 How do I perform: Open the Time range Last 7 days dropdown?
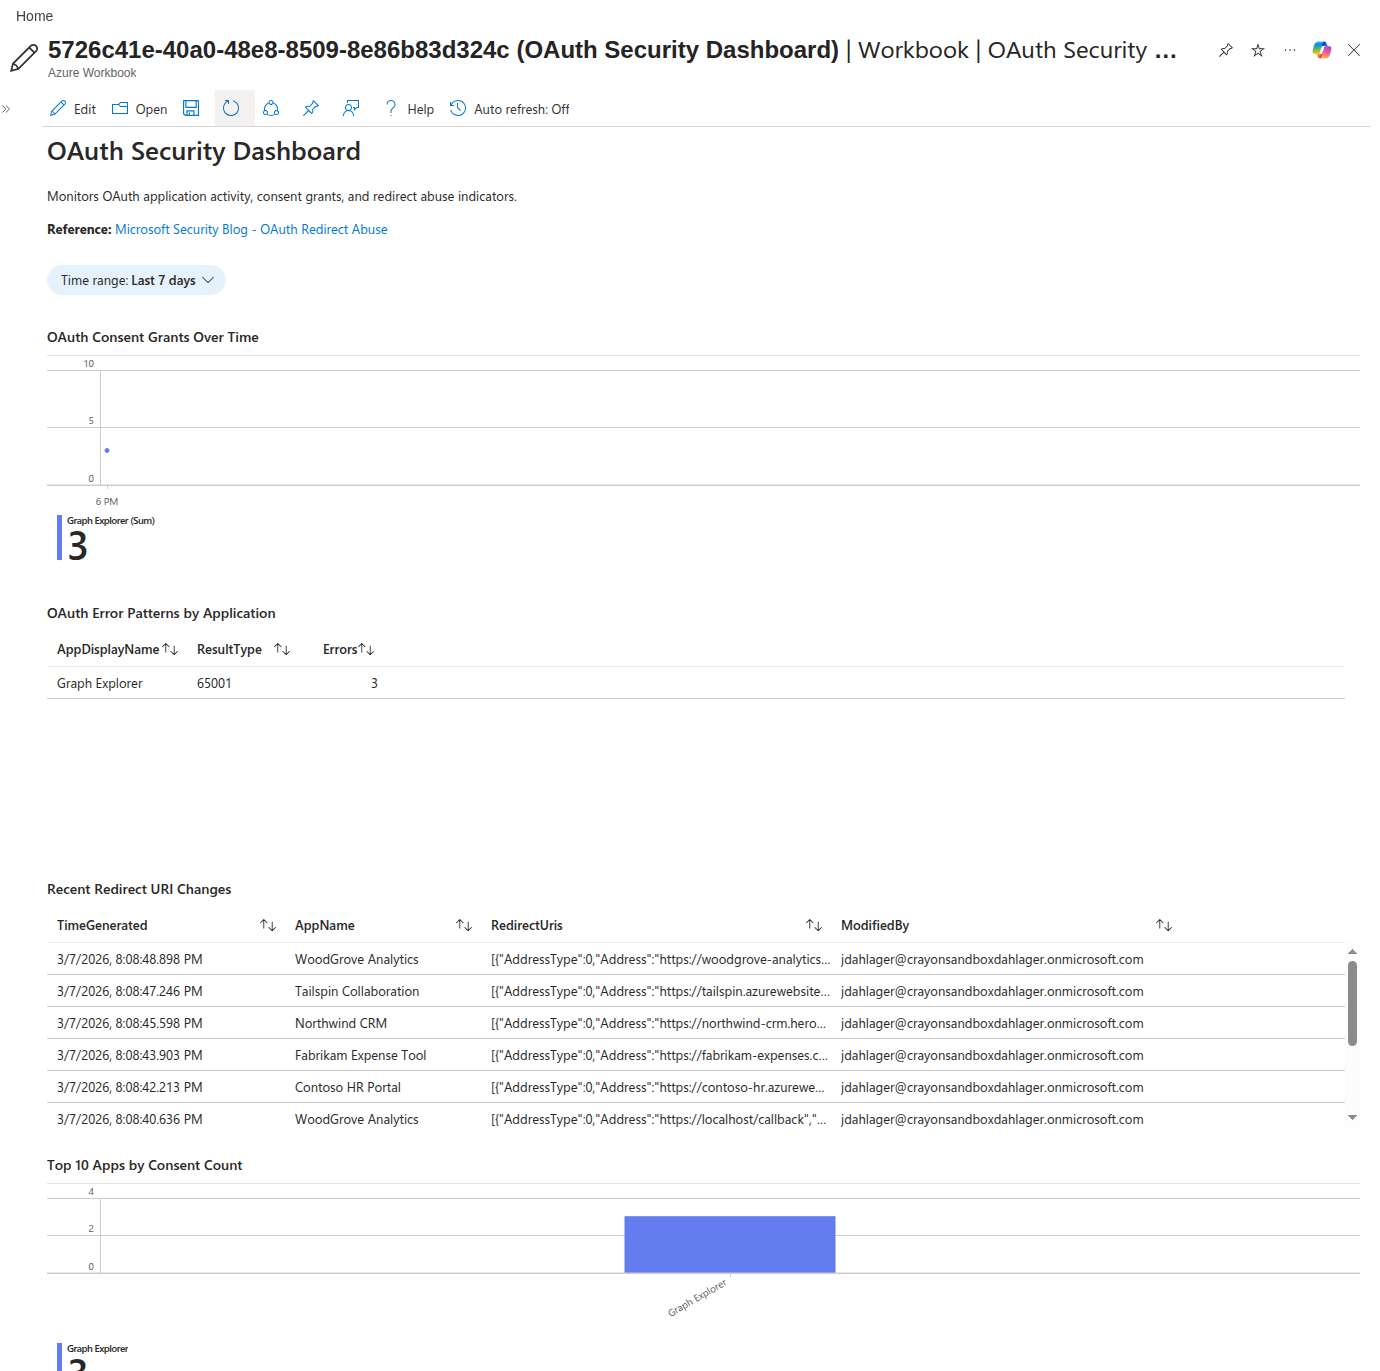pos(136,280)
